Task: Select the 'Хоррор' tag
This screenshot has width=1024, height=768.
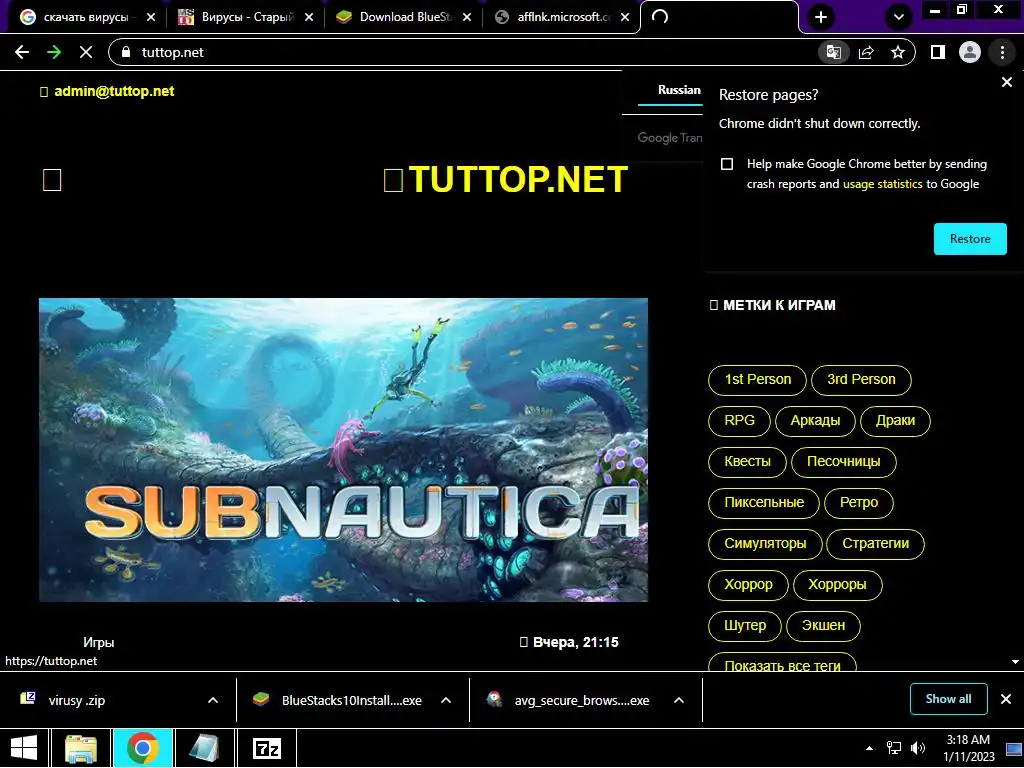Action: pyautogui.click(x=748, y=585)
